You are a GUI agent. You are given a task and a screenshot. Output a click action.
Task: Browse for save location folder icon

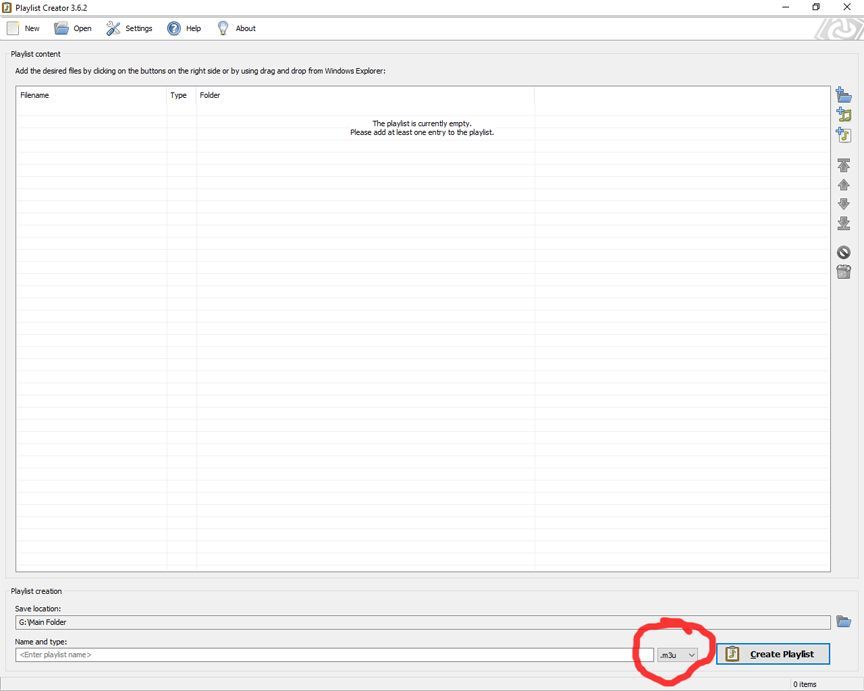pos(843,622)
